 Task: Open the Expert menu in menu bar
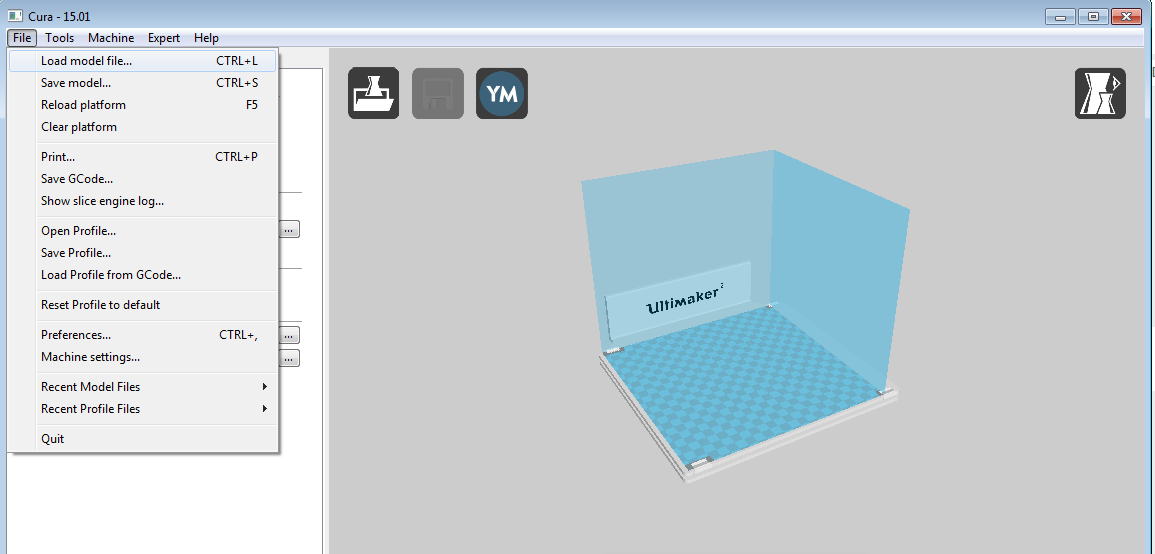164,38
